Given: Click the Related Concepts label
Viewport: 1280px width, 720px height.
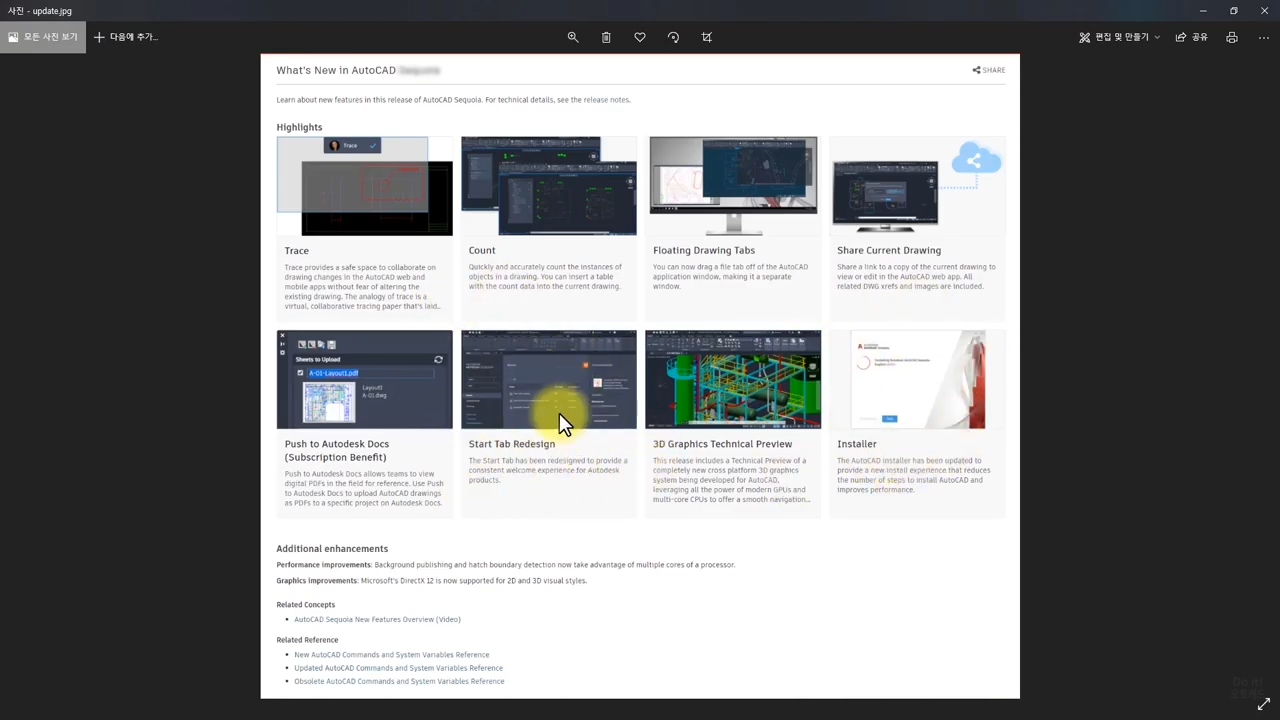Looking at the screenshot, I should coord(306,605).
